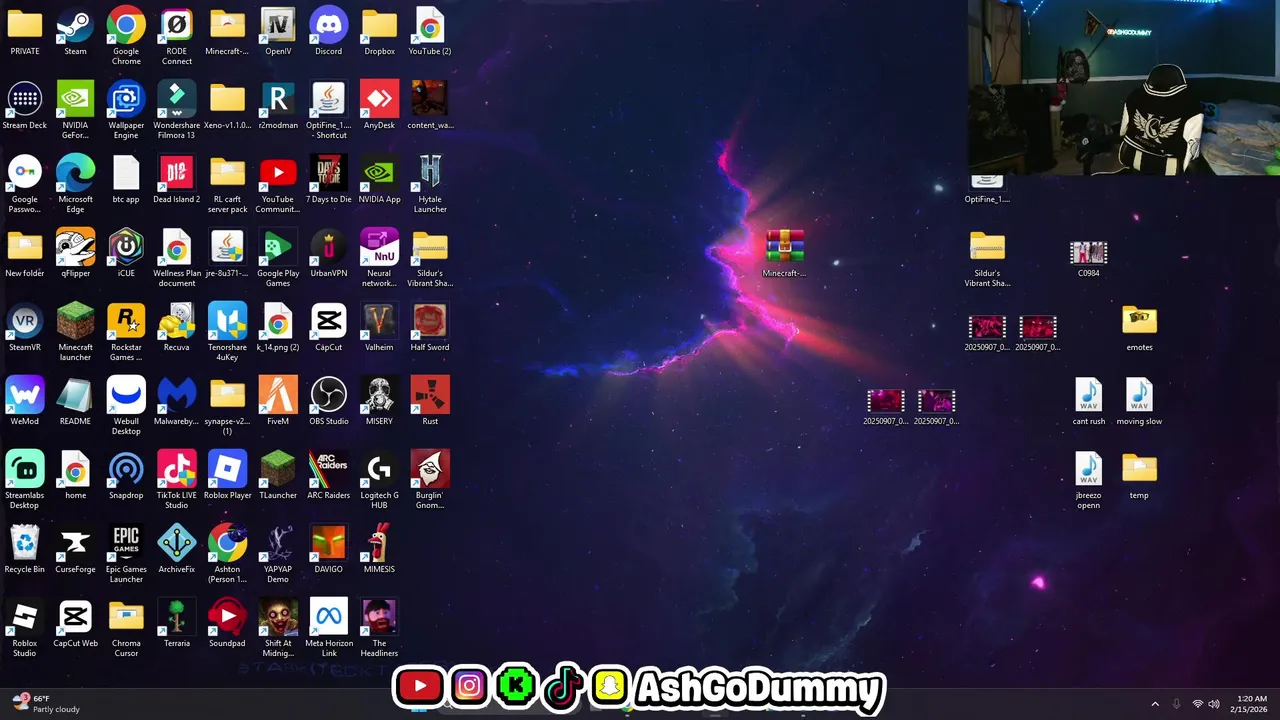Open Logitech G HUB shortcut
The image size is (1280, 720).
pyautogui.click(x=380, y=480)
